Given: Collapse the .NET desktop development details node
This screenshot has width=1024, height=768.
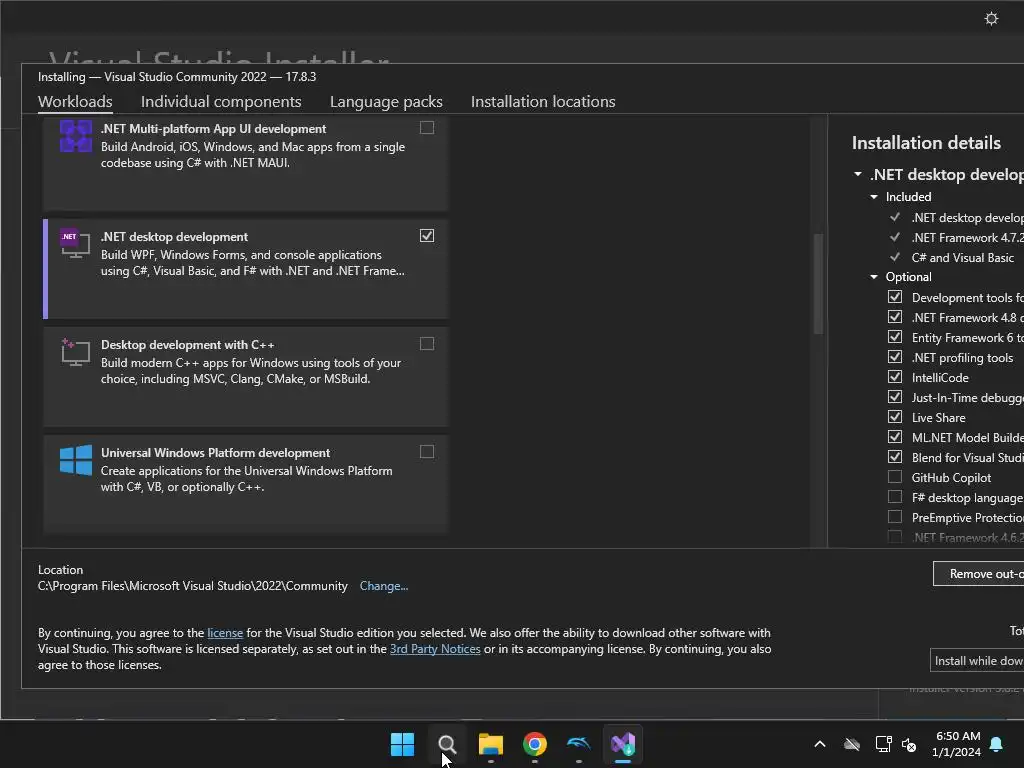Looking at the screenshot, I should point(857,174).
